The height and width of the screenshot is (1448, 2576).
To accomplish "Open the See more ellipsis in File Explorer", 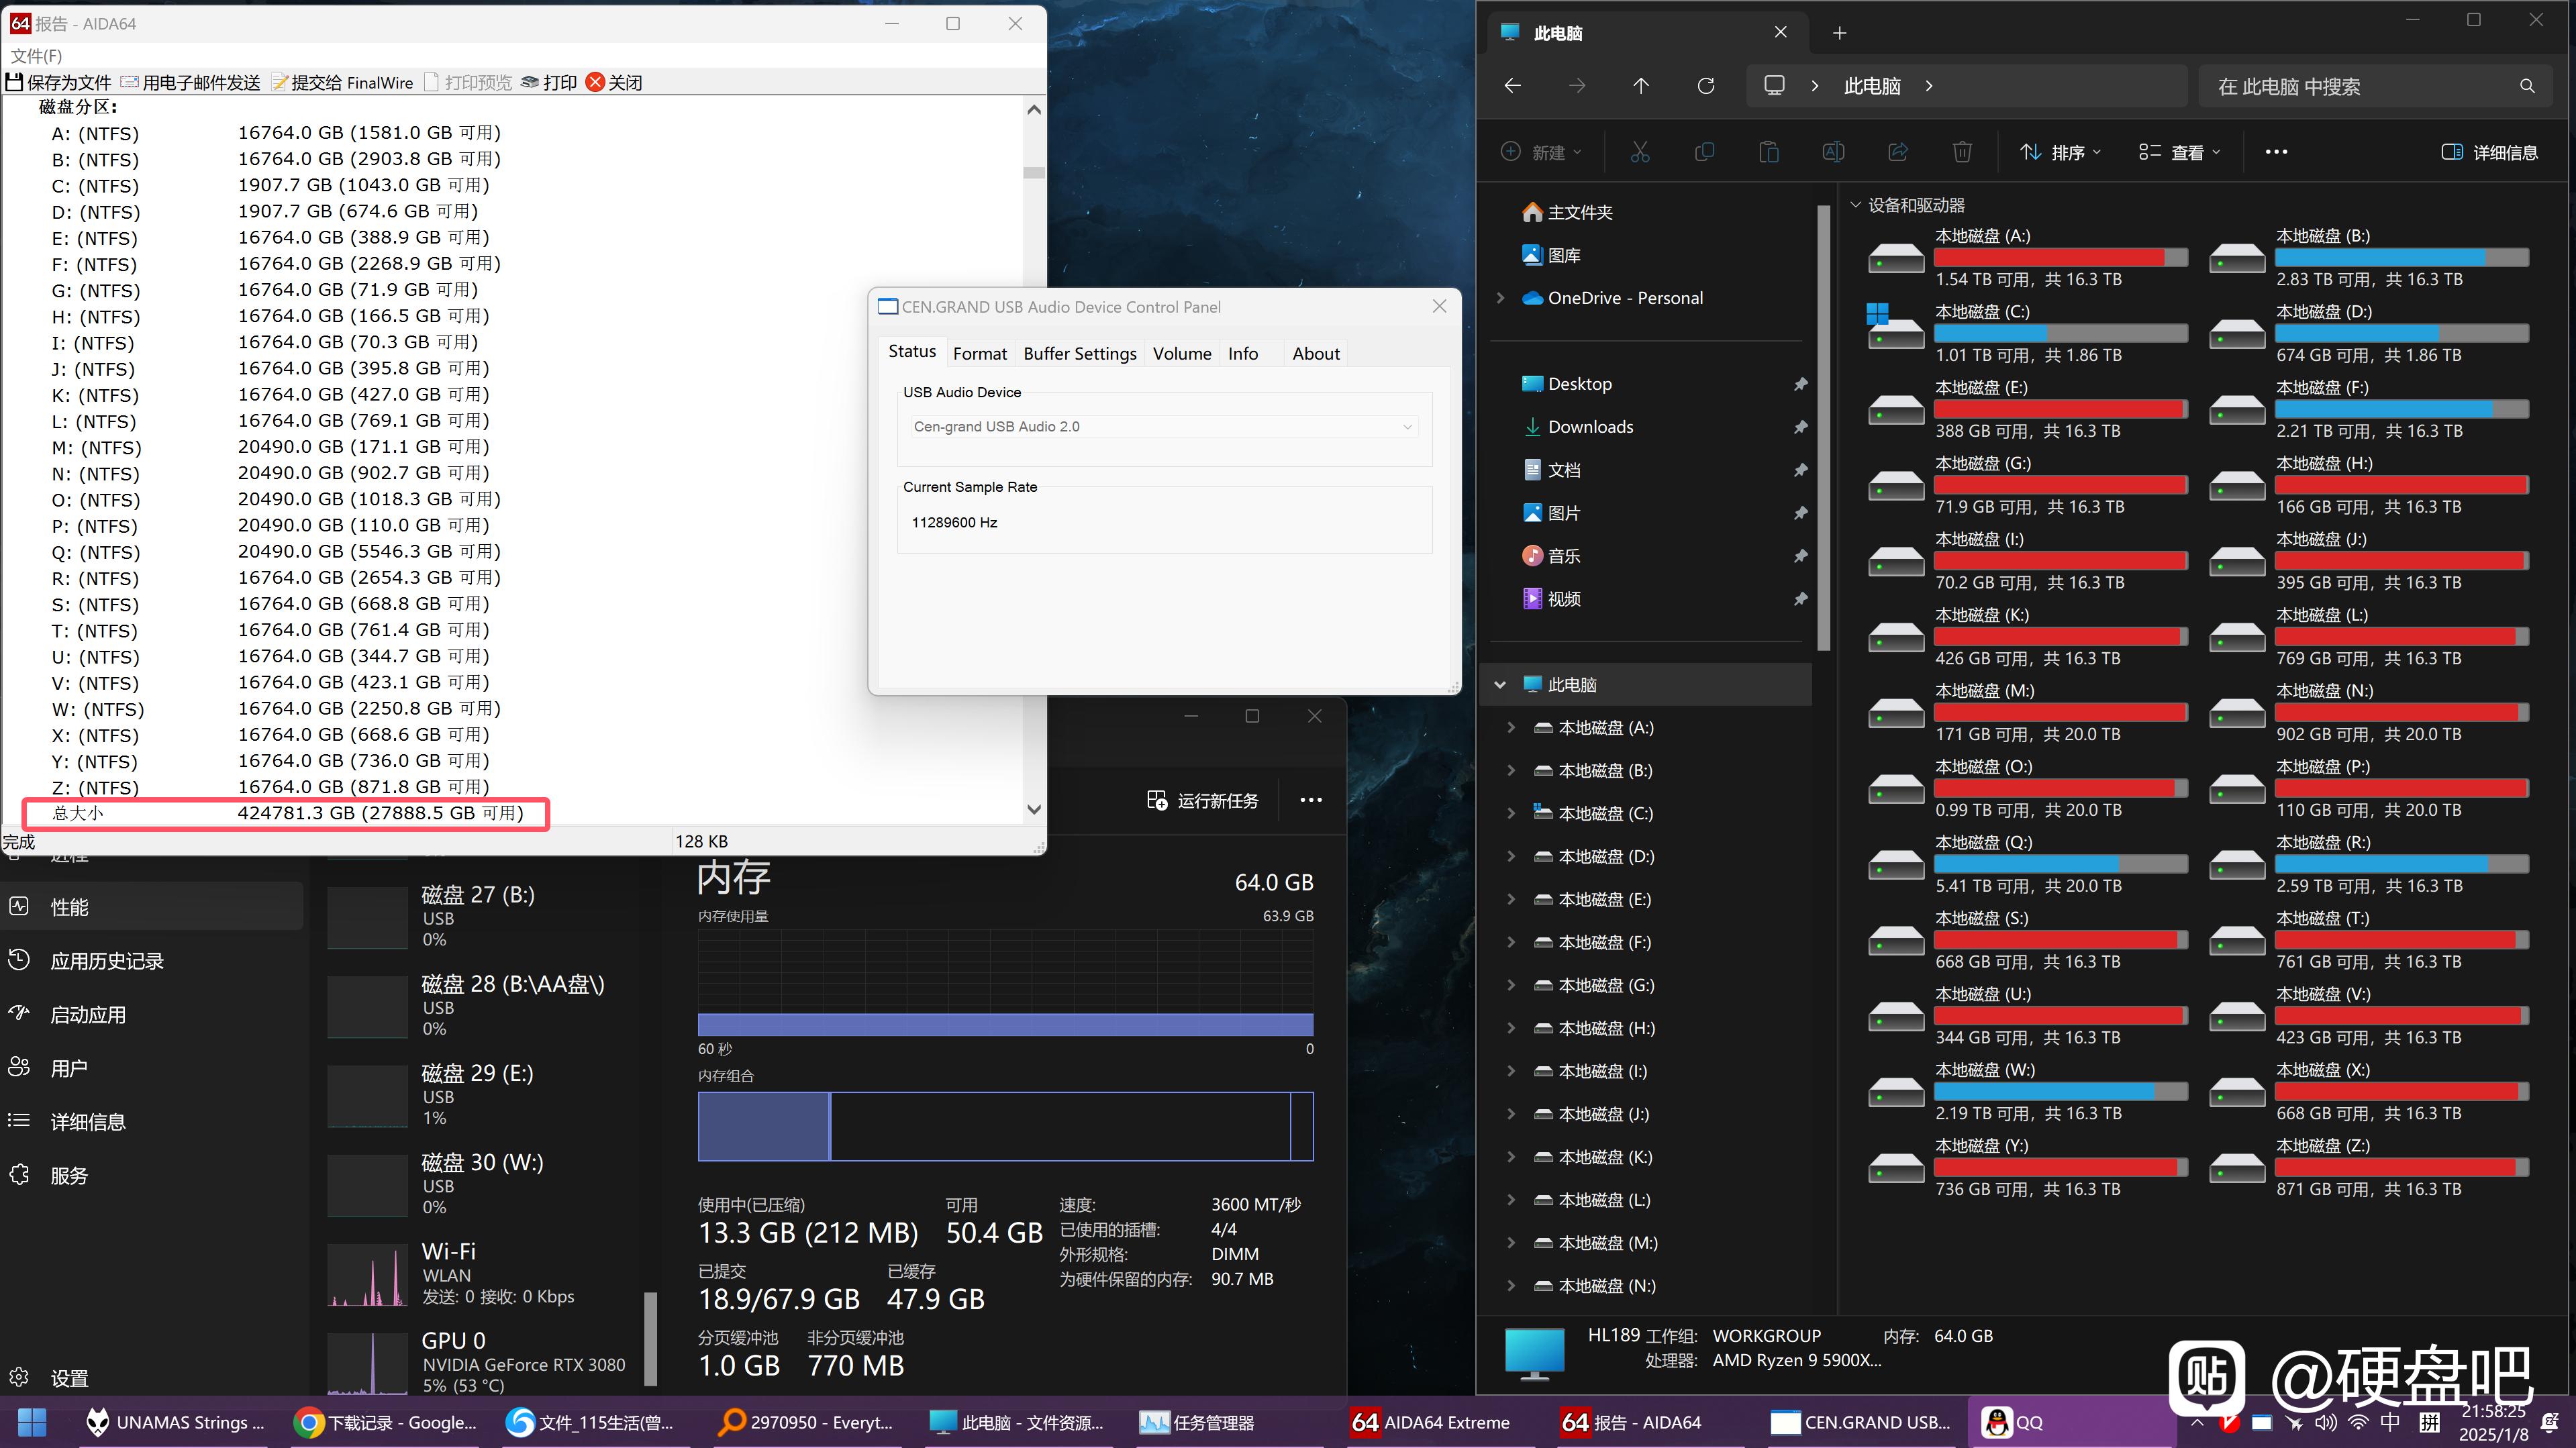I will tap(2276, 152).
